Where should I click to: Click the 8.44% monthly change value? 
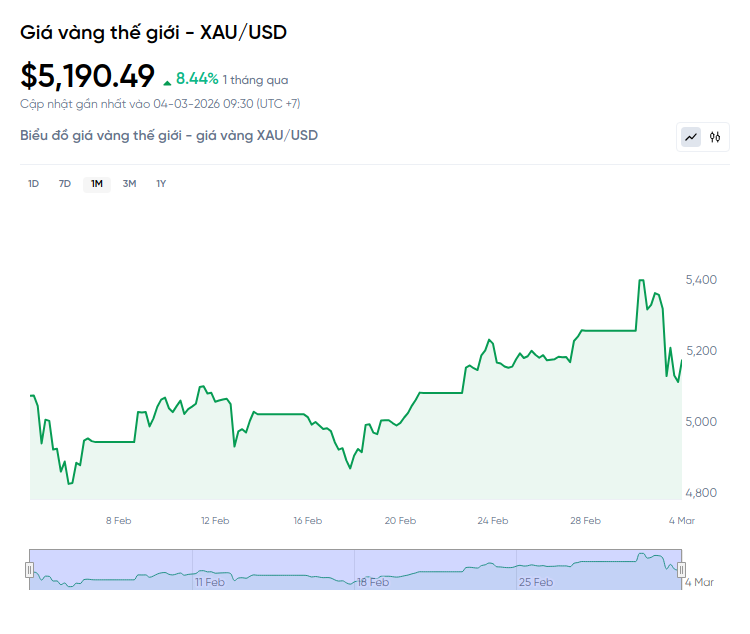coord(197,78)
